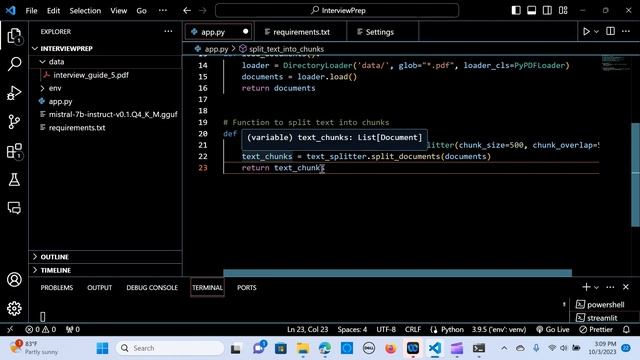Open the Manage gear icon

click(x=14, y=308)
